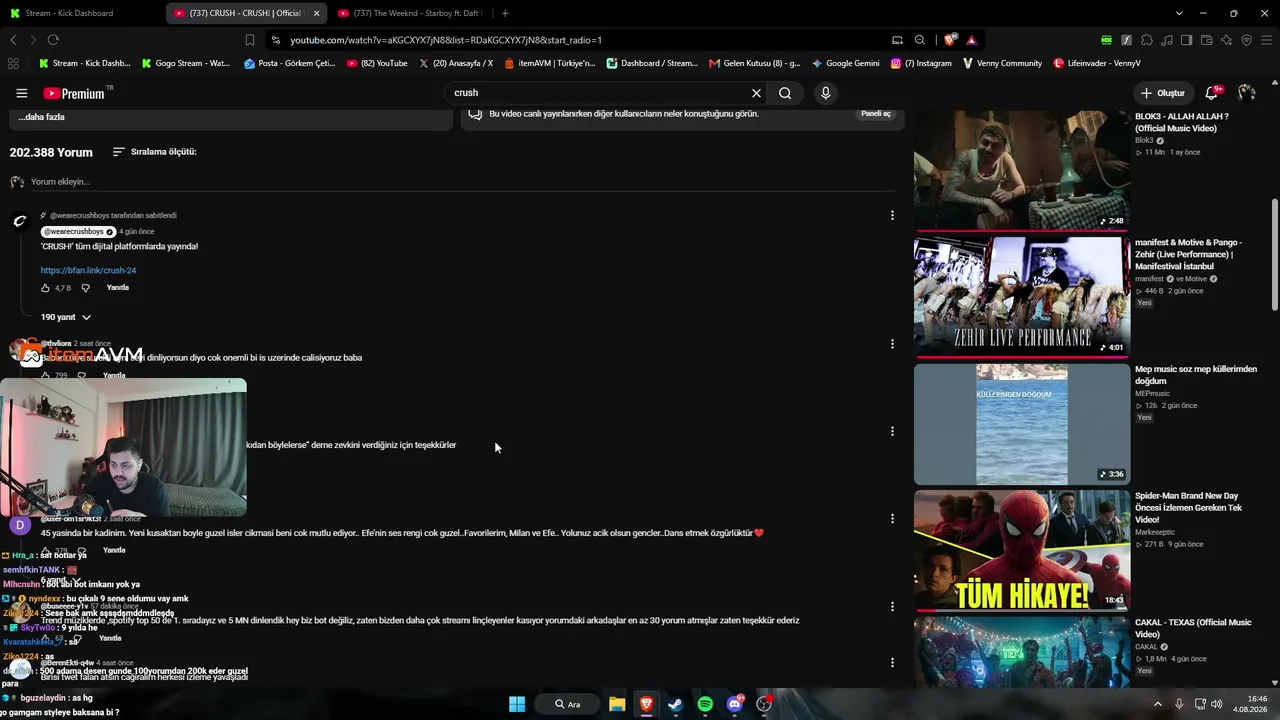This screenshot has width=1280, height=720.
Task: Open browser extensions puzzle icon
Action: [1147, 40]
